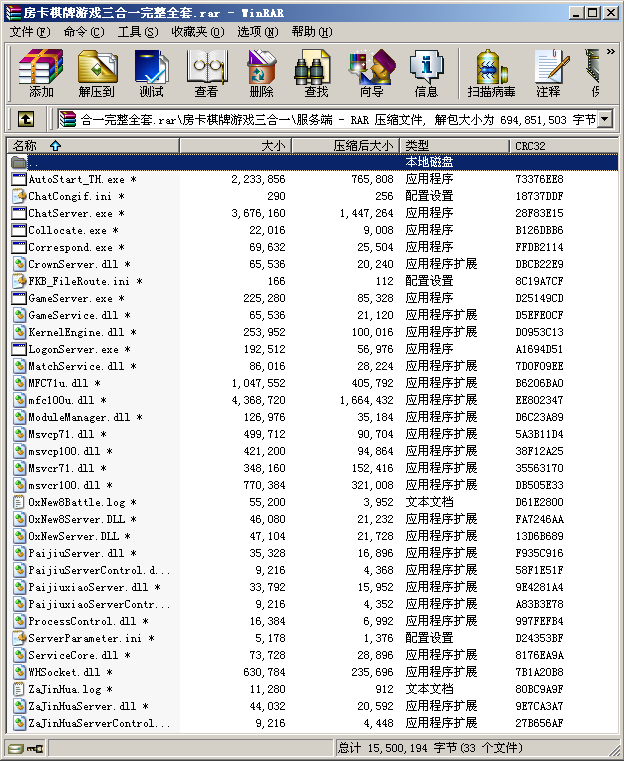The width and height of the screenshot is (624, 761).
Task: Select ServerParameter.ini in the list
Action: click(x=84, y=638)
